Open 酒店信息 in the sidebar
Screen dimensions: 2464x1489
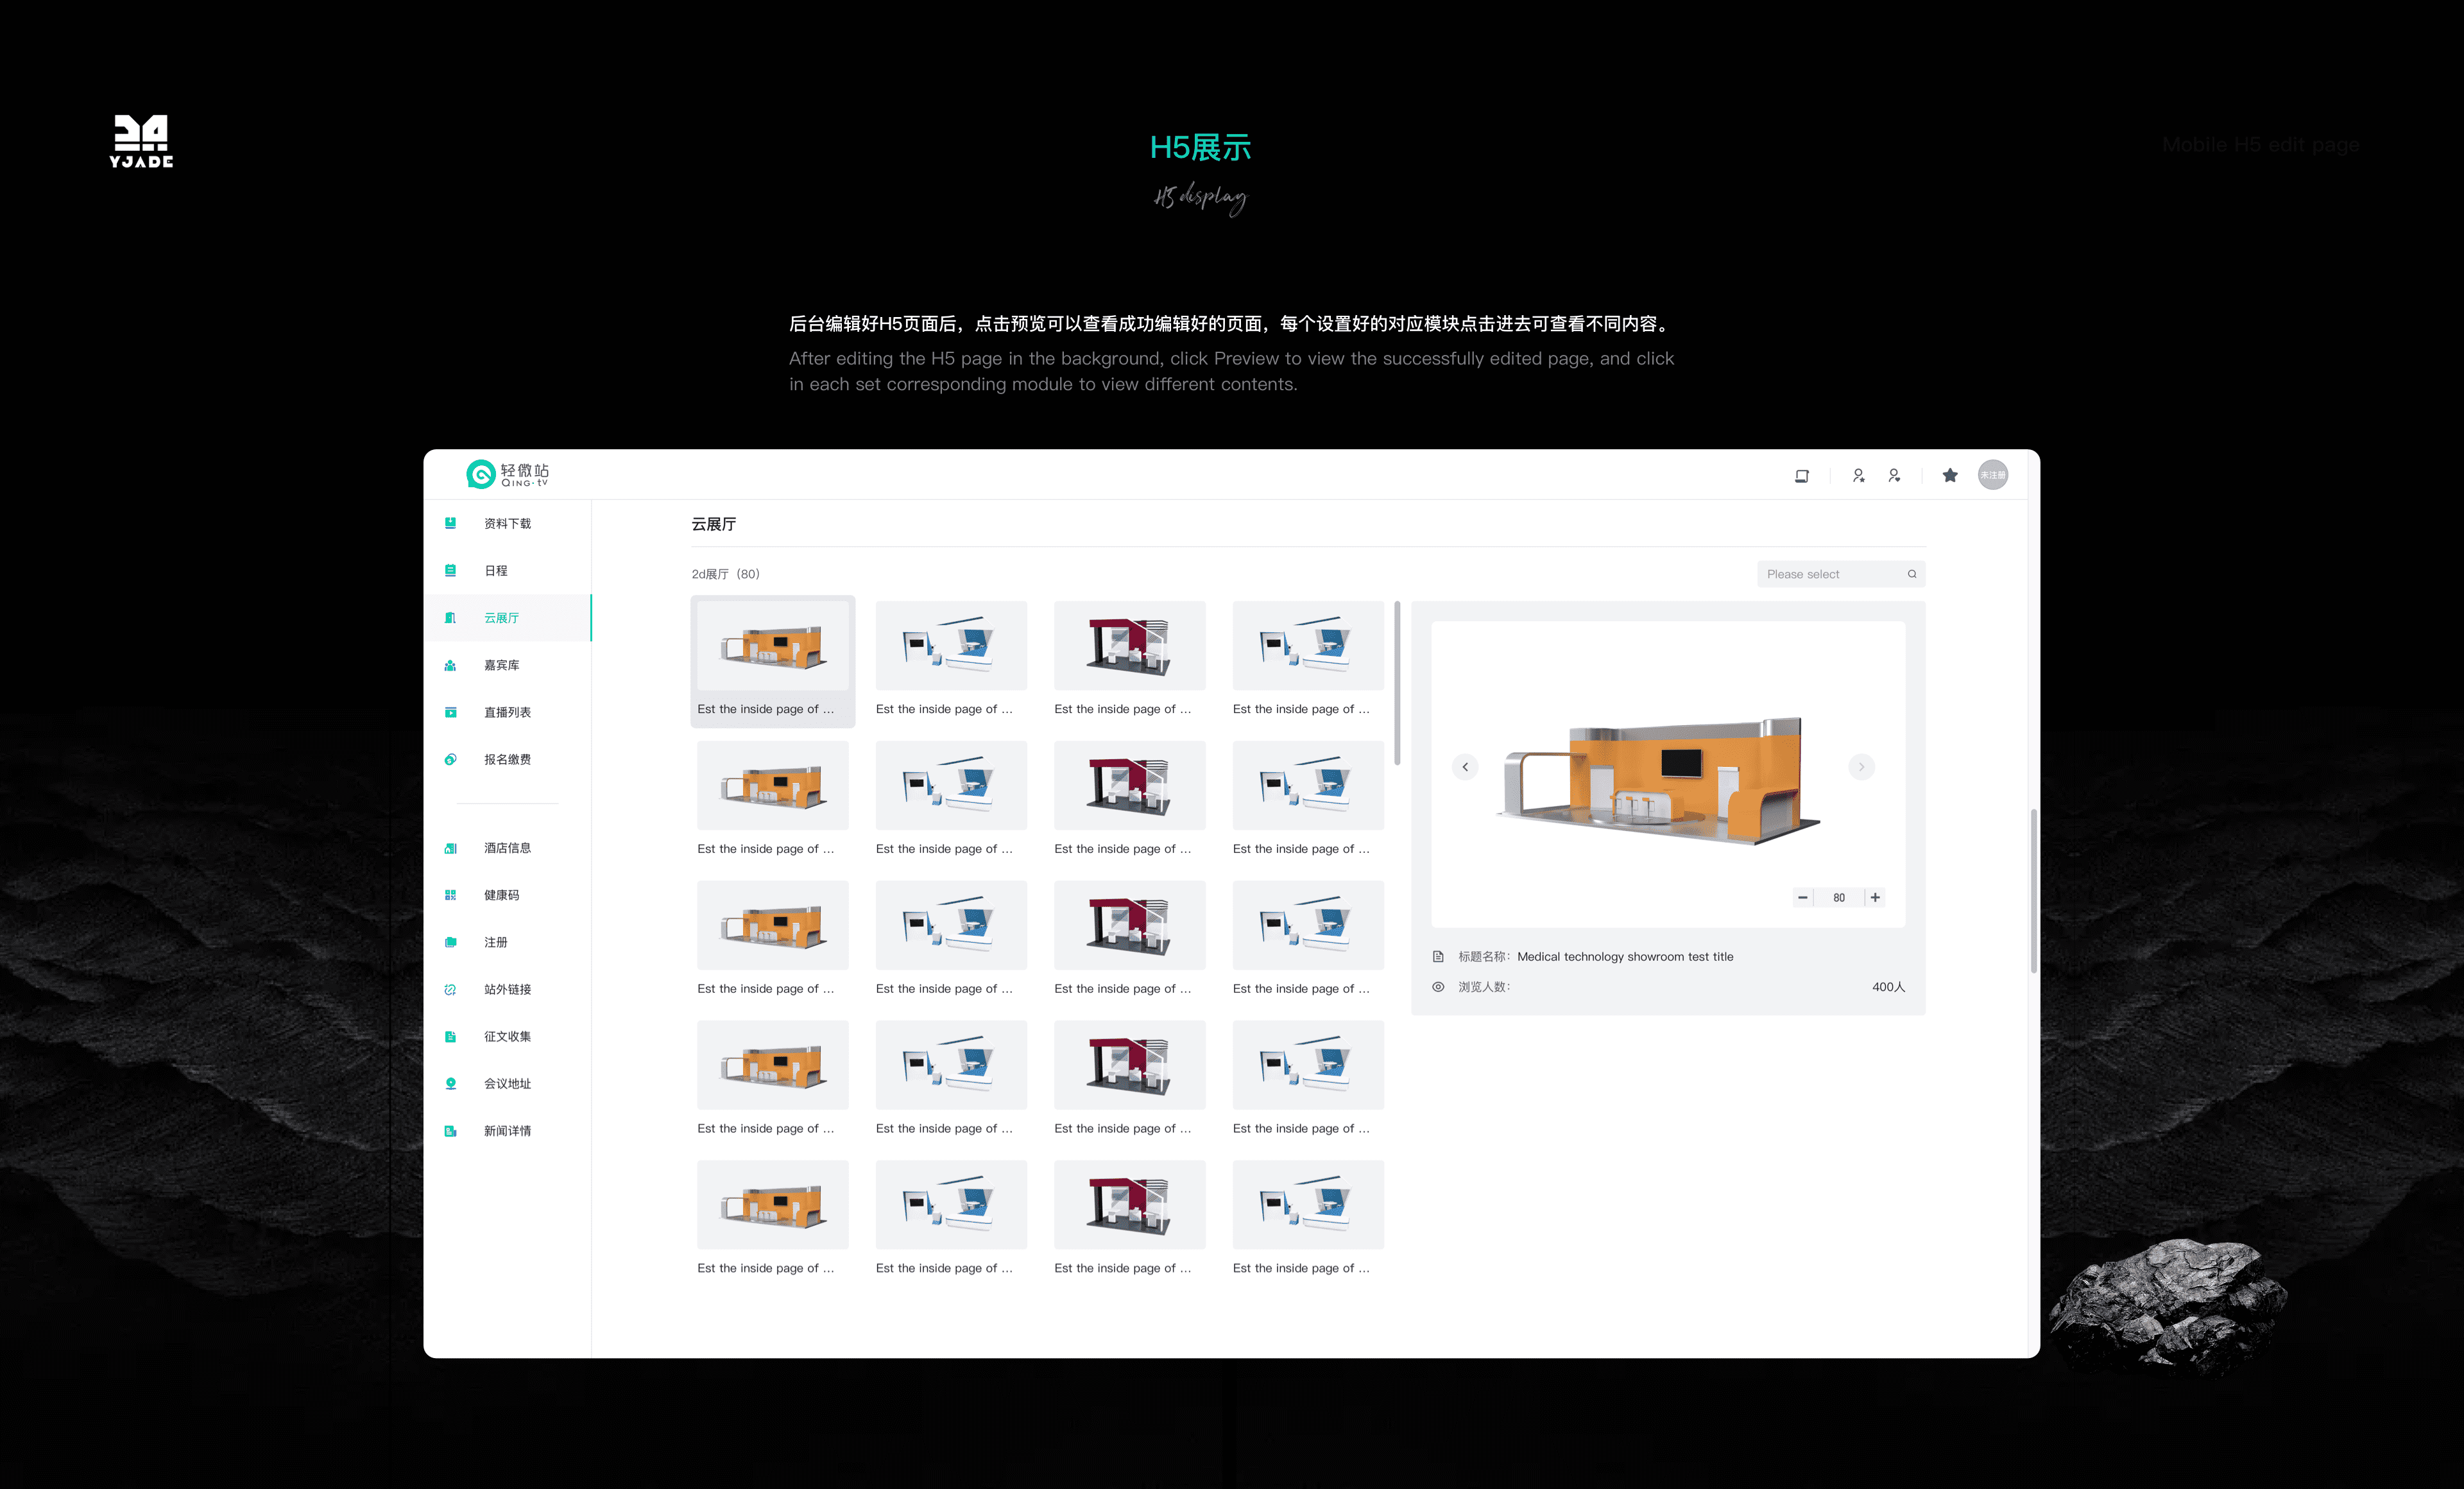507,848
